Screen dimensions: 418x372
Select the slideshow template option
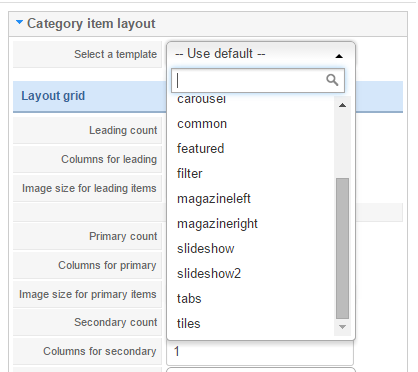(206, 249)
